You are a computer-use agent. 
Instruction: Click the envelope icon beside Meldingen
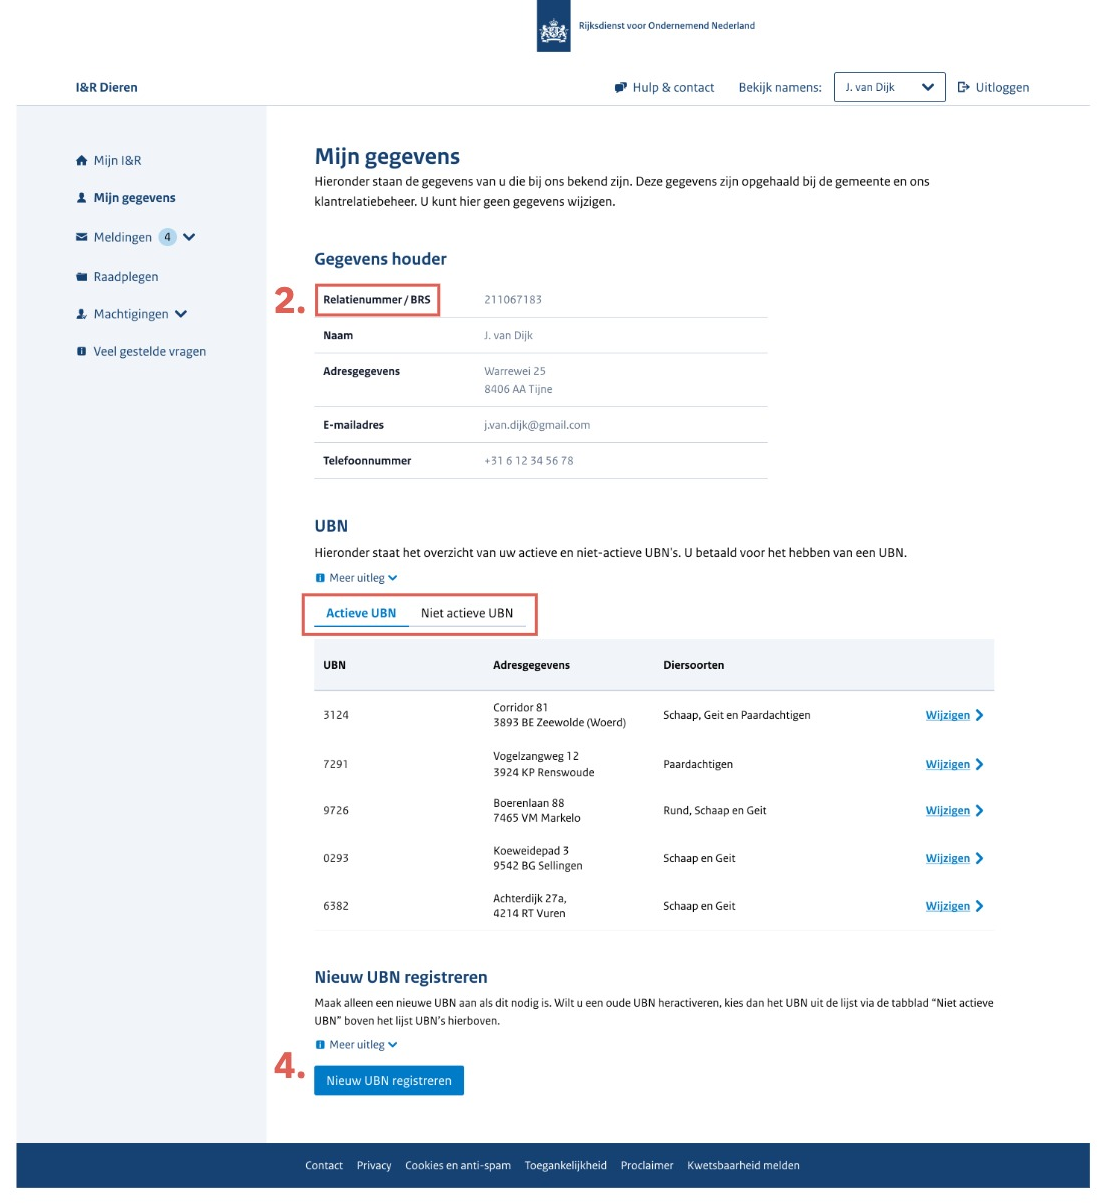pyautogui.click(x=82, y=237)
